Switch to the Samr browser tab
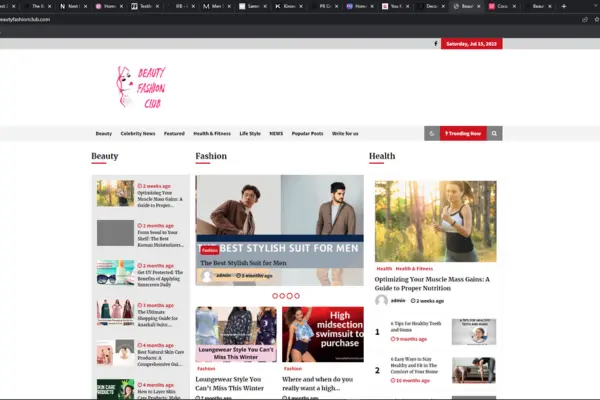This screenshot has width=600, height=400. [x=253, y=6]
